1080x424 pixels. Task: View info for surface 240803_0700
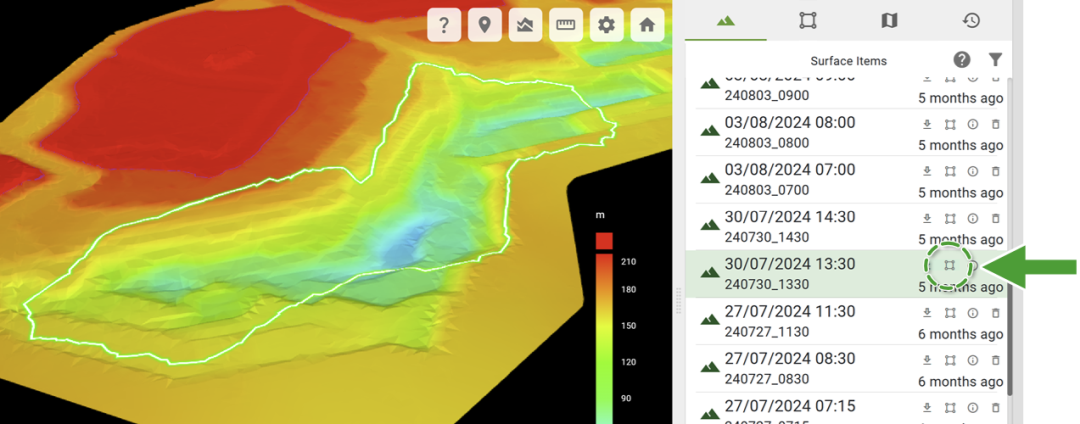pyautogui.click(x=973, y=171)
